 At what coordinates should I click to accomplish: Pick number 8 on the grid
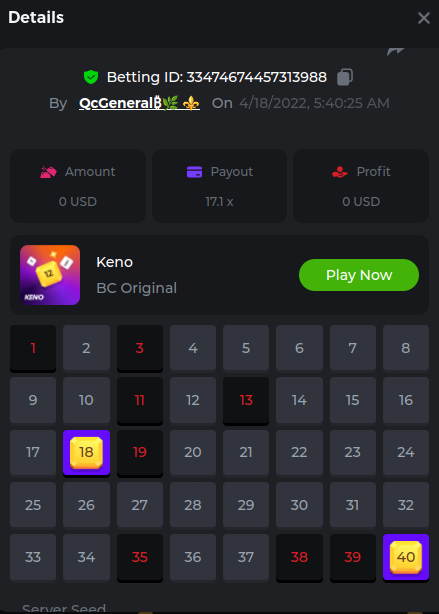click(406, 348)
